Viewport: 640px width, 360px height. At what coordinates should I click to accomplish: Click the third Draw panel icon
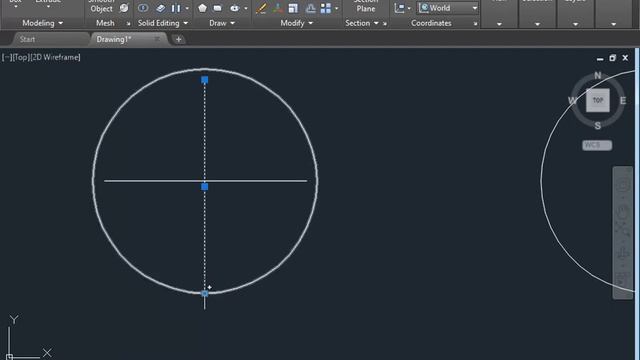234,8
